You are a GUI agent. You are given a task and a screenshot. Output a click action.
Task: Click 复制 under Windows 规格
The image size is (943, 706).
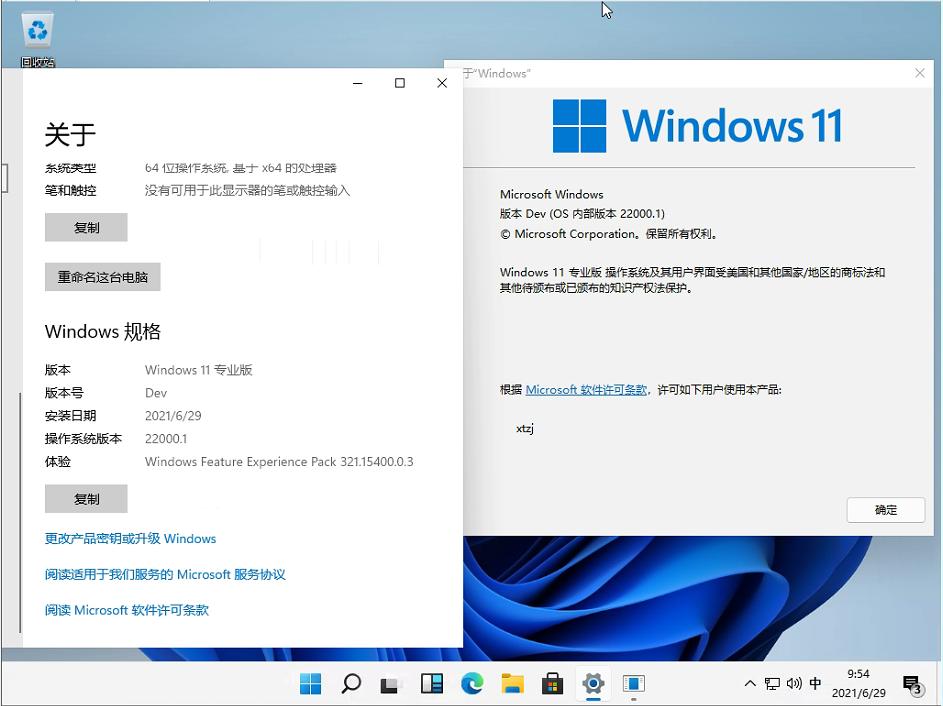(86, 498)
